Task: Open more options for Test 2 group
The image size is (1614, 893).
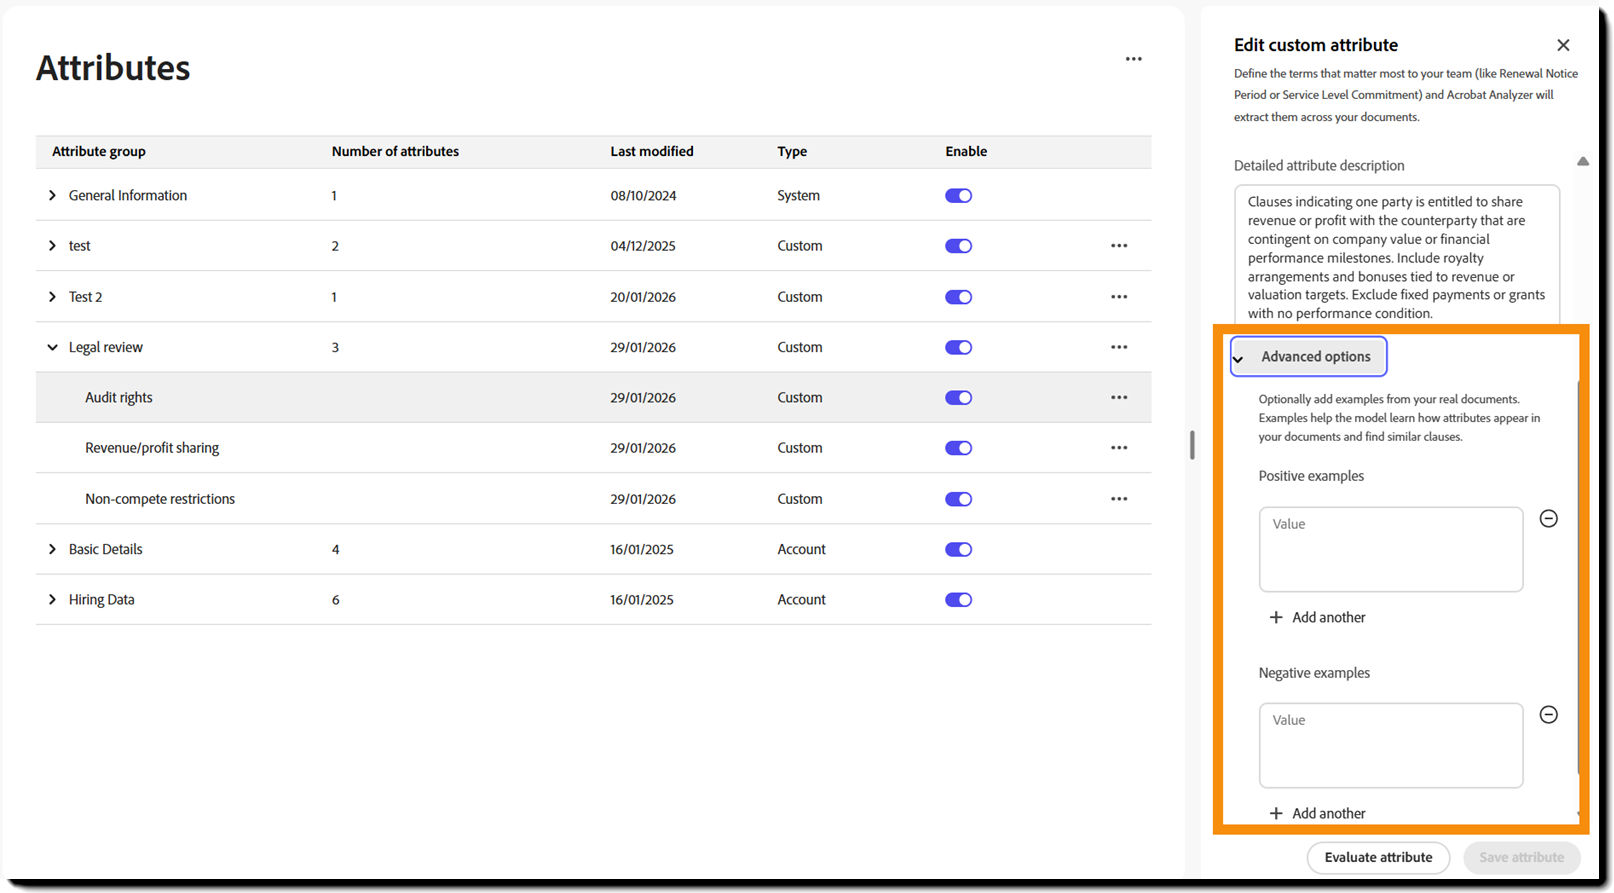Action: point(1119,297)
